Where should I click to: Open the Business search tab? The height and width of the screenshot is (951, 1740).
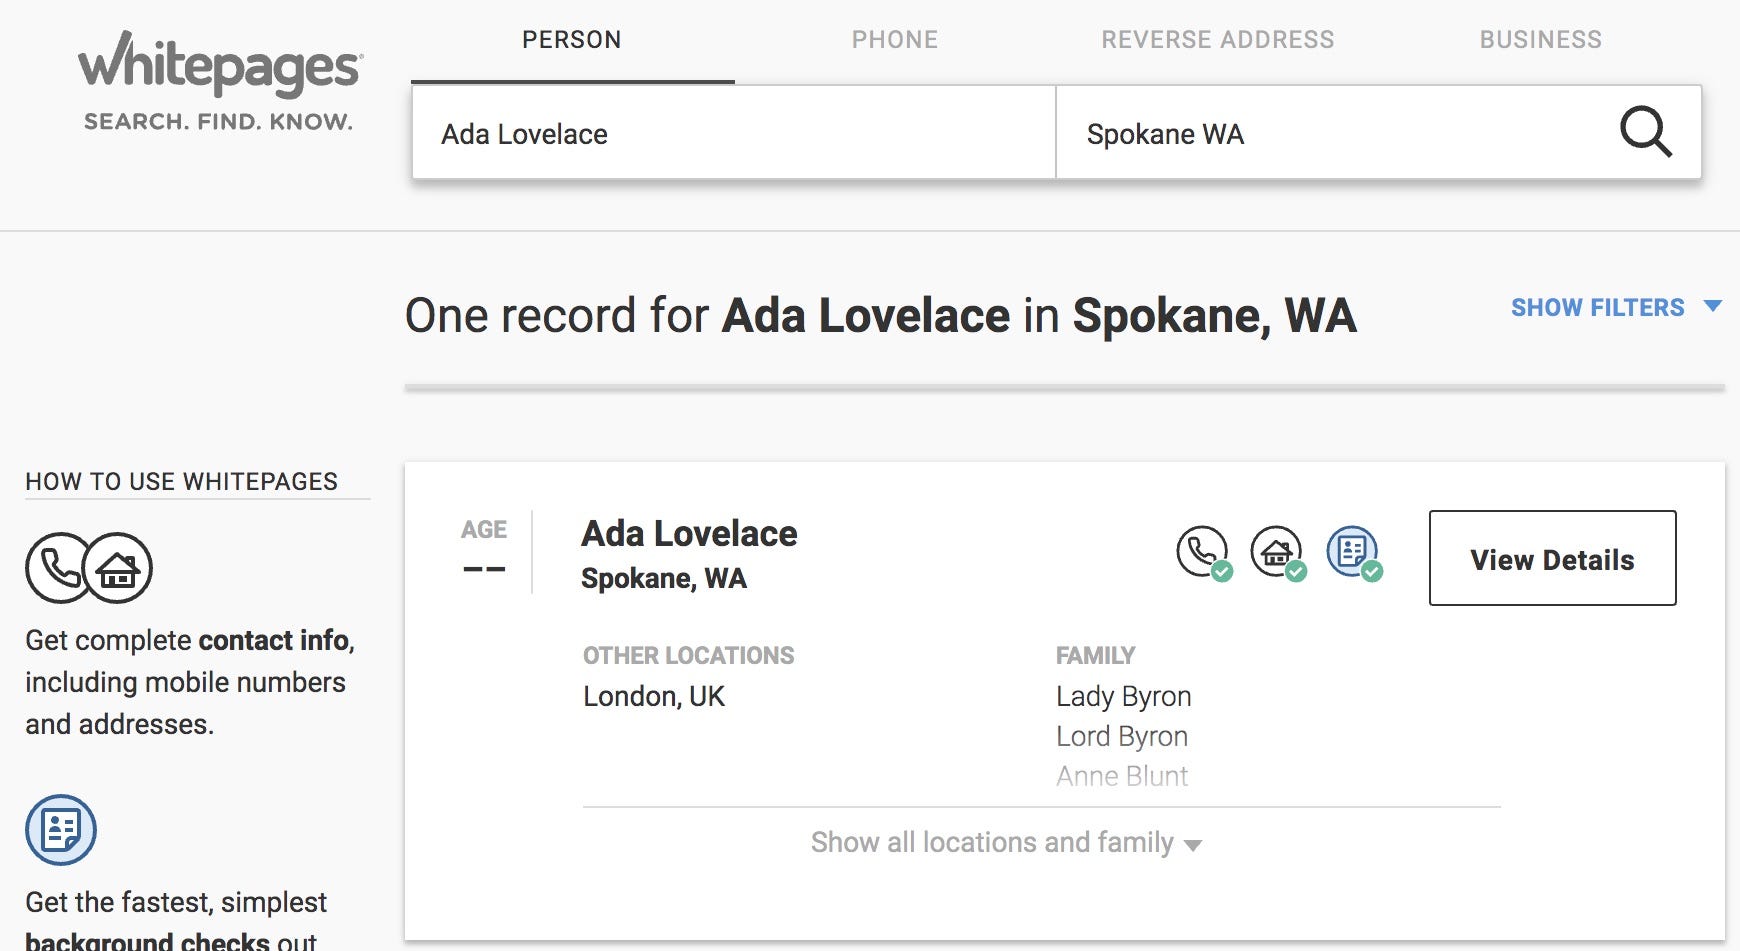click(1541, 40)
